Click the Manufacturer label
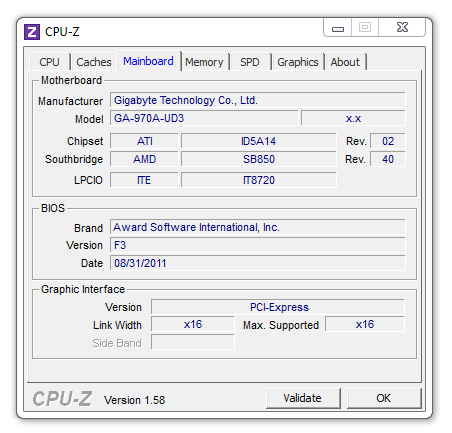This screenshot has width=452, height=433. coord(71,101)
